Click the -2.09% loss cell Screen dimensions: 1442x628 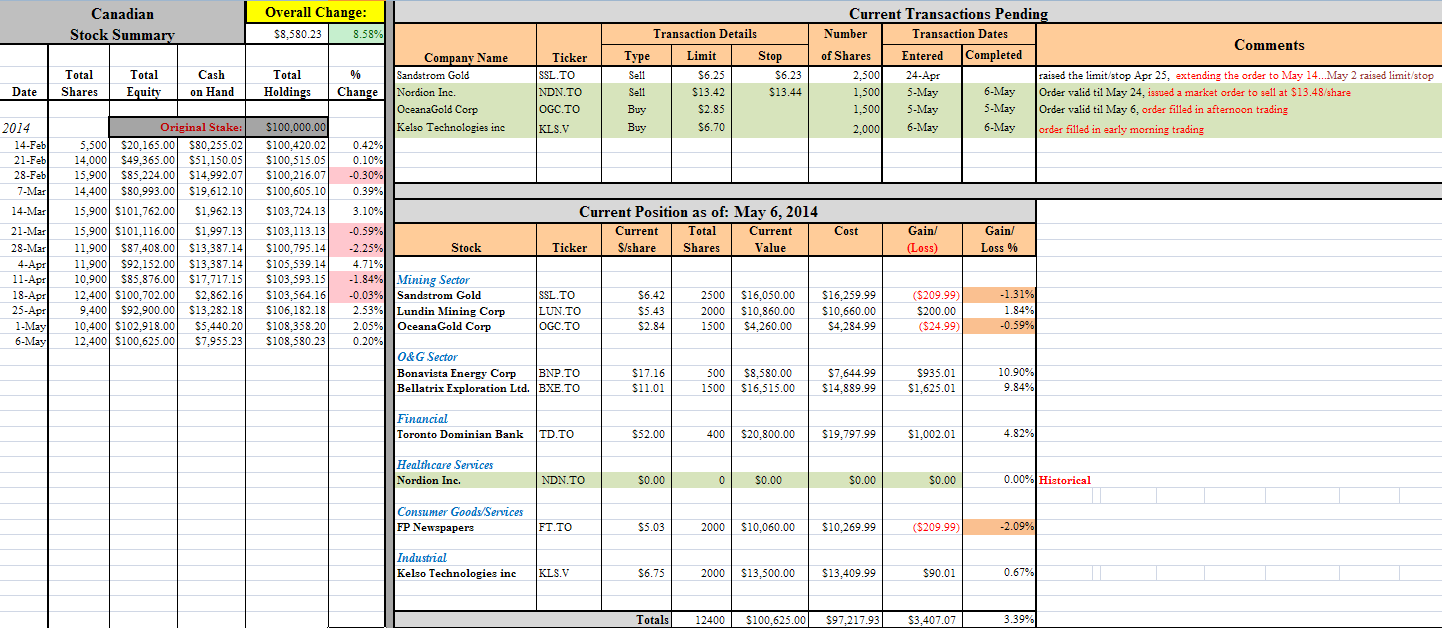click(1000, 527)
